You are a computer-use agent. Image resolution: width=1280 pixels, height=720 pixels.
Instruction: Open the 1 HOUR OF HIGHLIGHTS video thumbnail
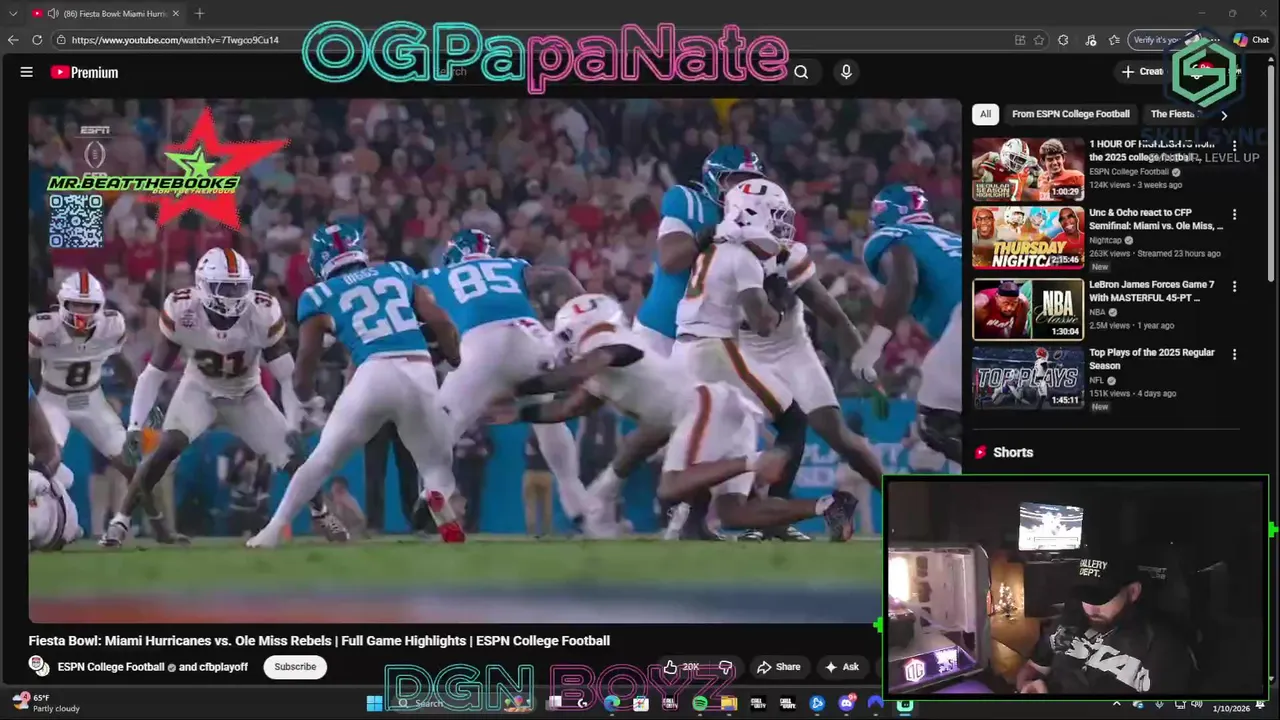pyautogui.click(x=1028, y=169)
